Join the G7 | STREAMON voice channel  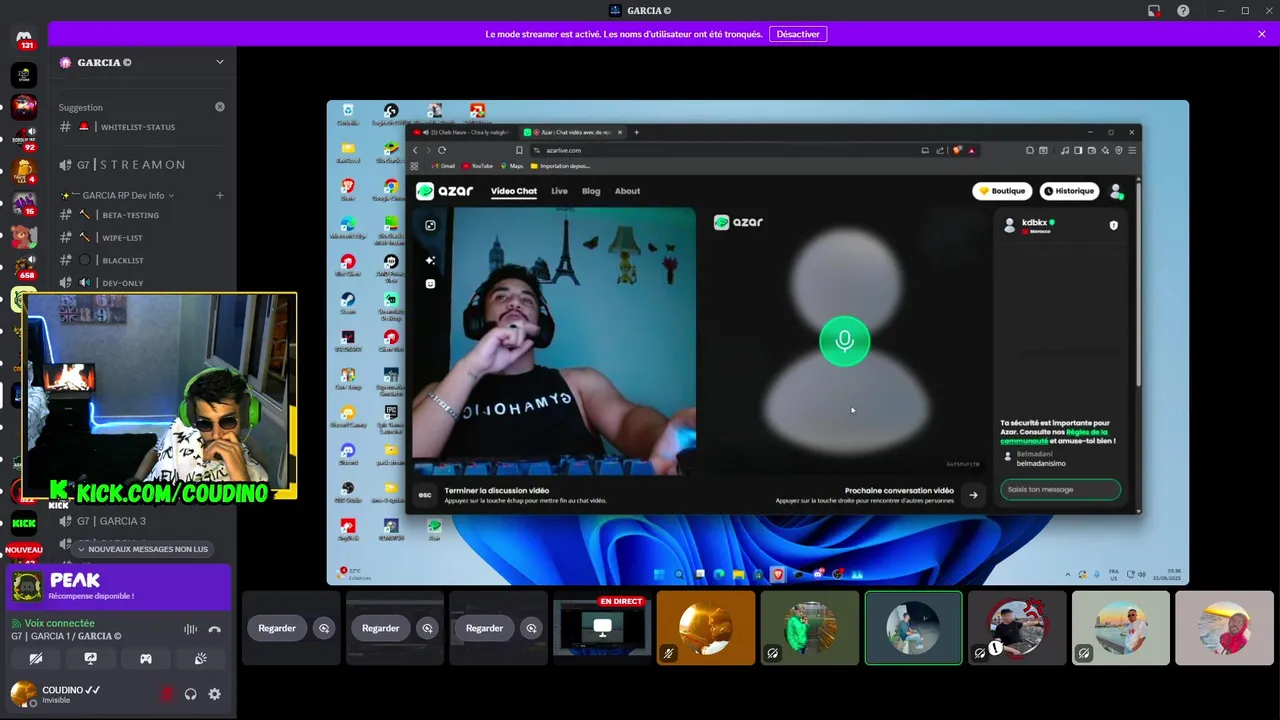[143, 164]
